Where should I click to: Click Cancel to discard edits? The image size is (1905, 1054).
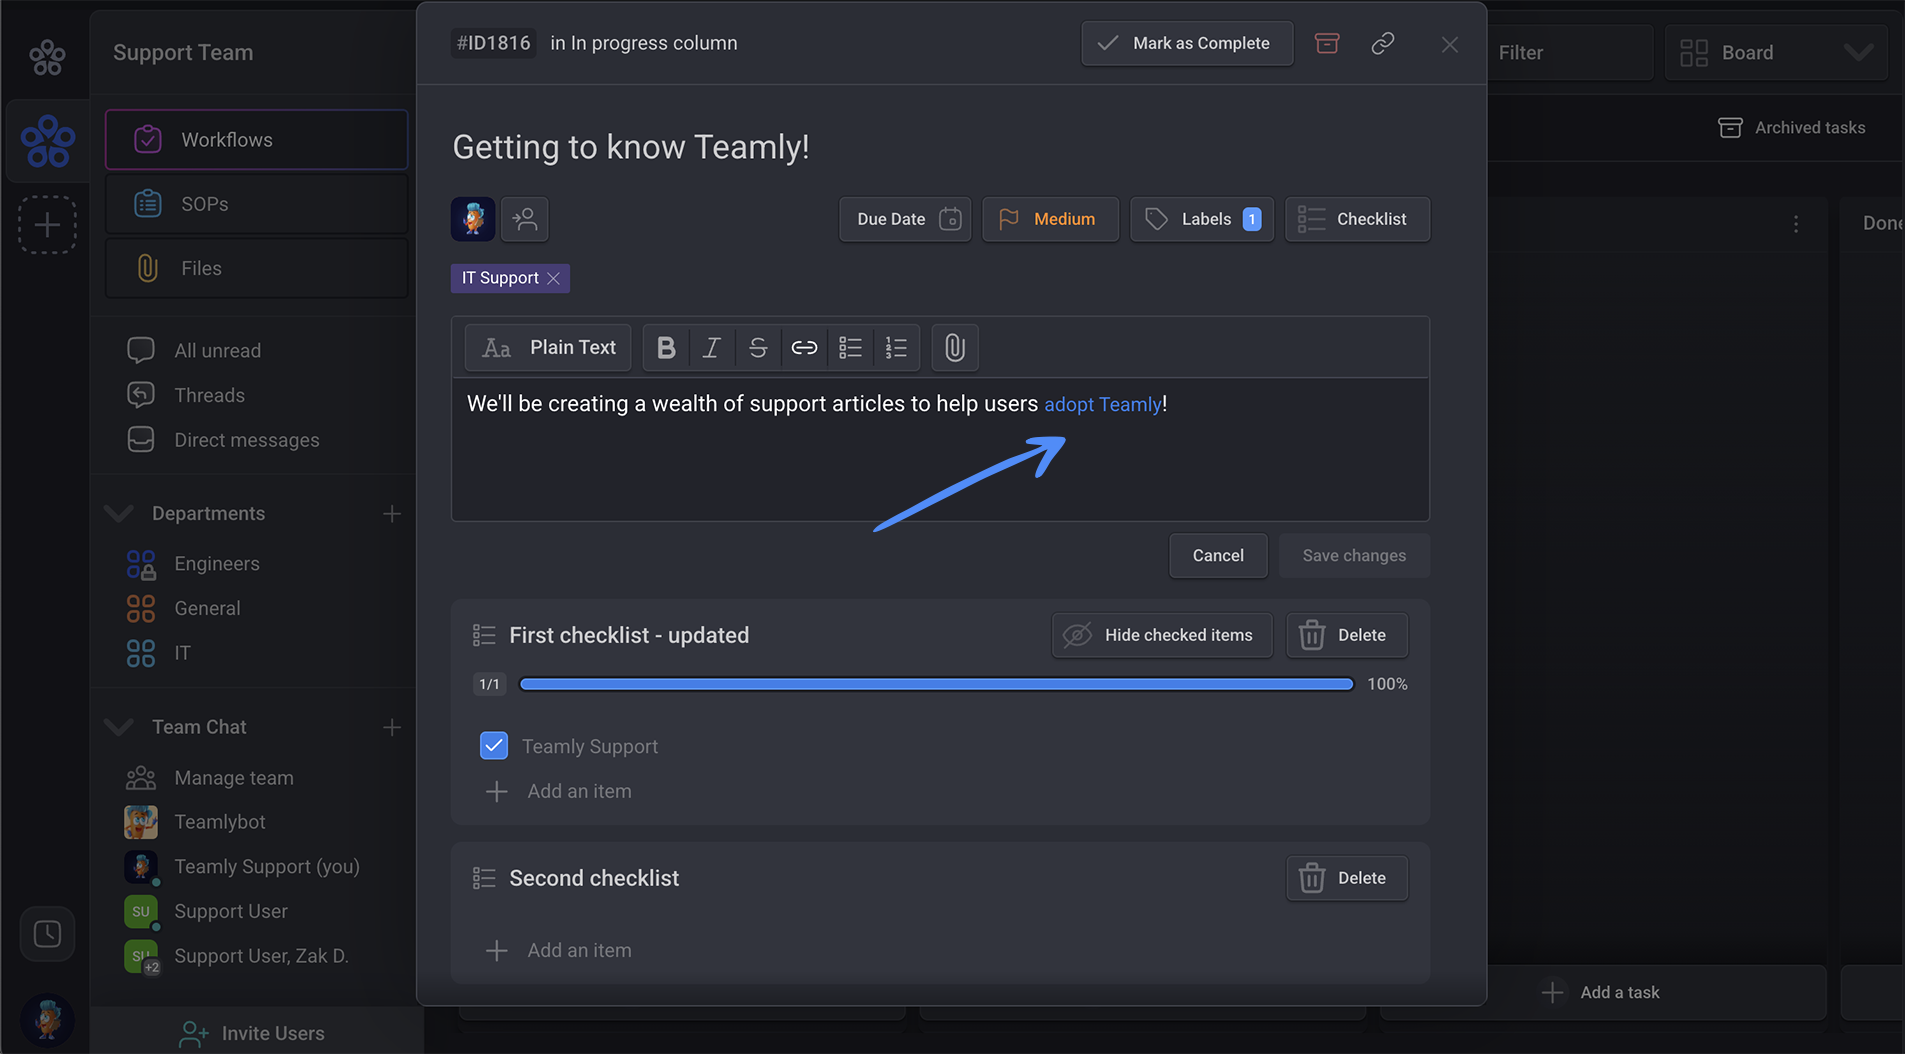click(1218, 556)
